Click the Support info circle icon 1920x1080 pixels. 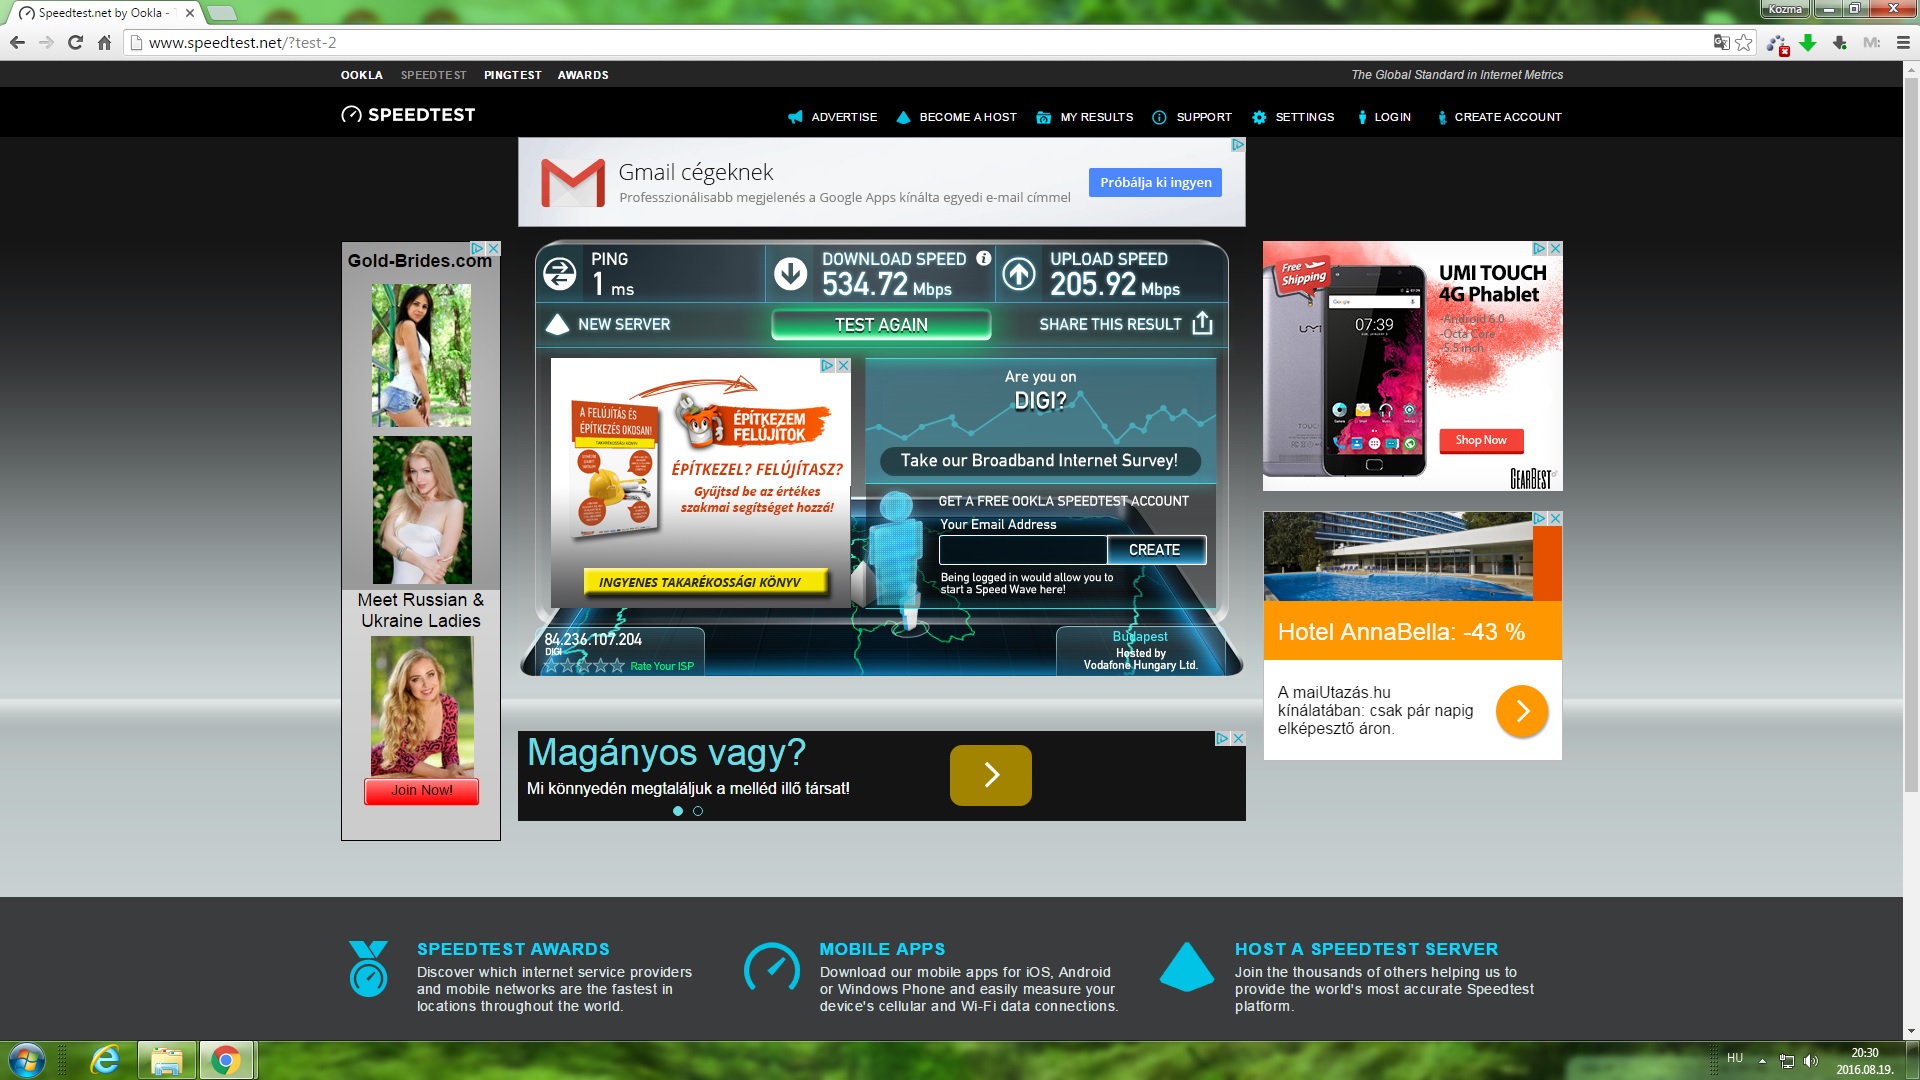tap(1159, 117)
